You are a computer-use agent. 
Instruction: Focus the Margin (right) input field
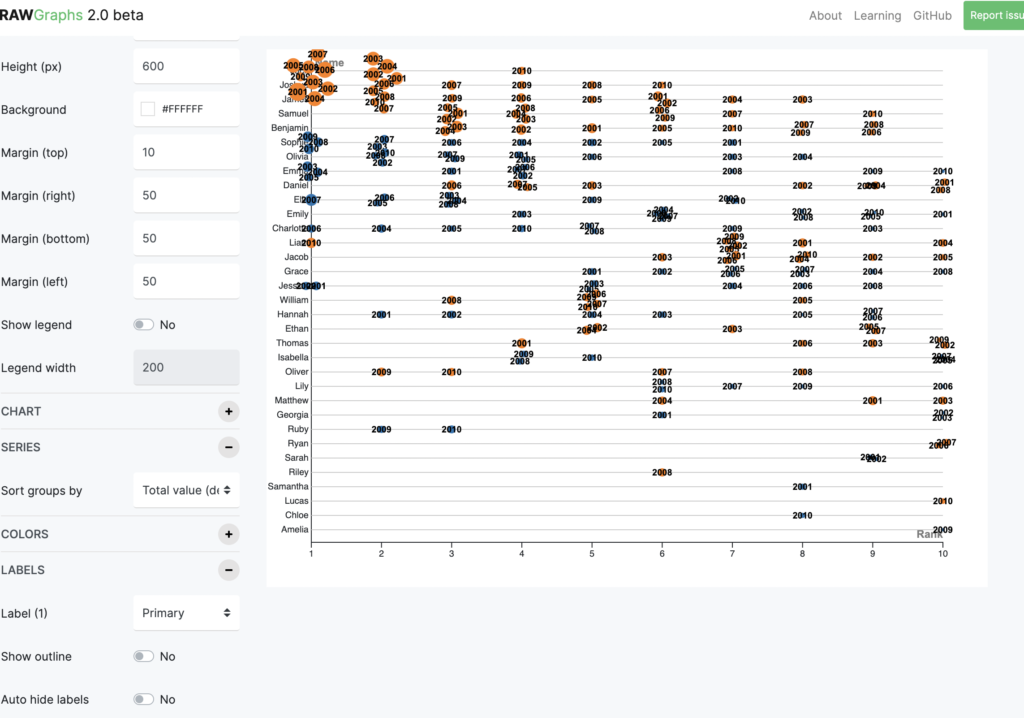(186, 195)
